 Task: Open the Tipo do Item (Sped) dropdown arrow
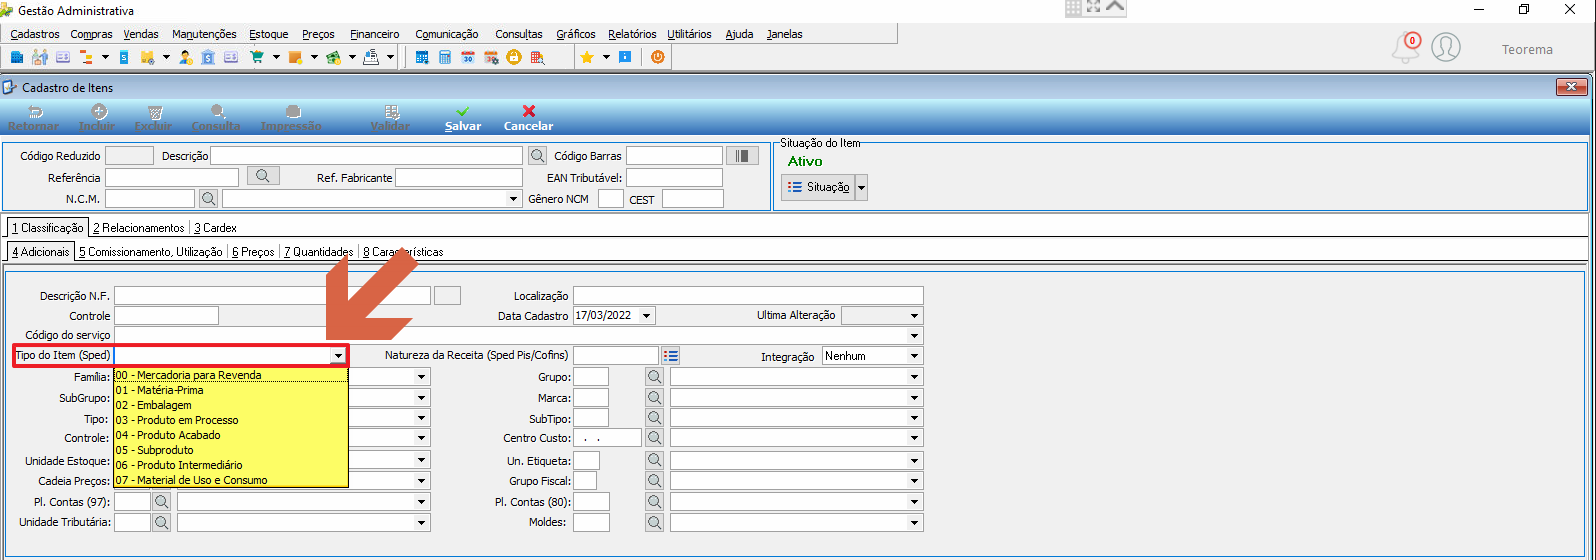coord(338,356)
